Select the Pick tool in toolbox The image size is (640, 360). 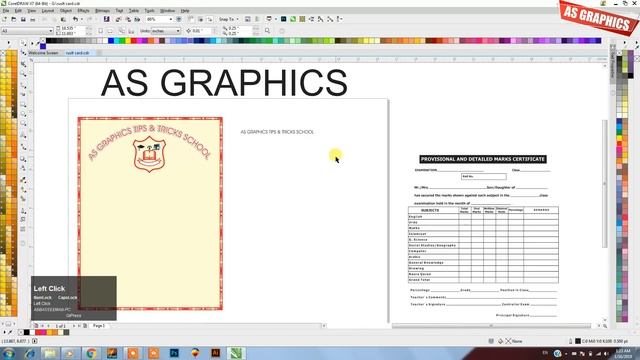[x=23, y=43]
